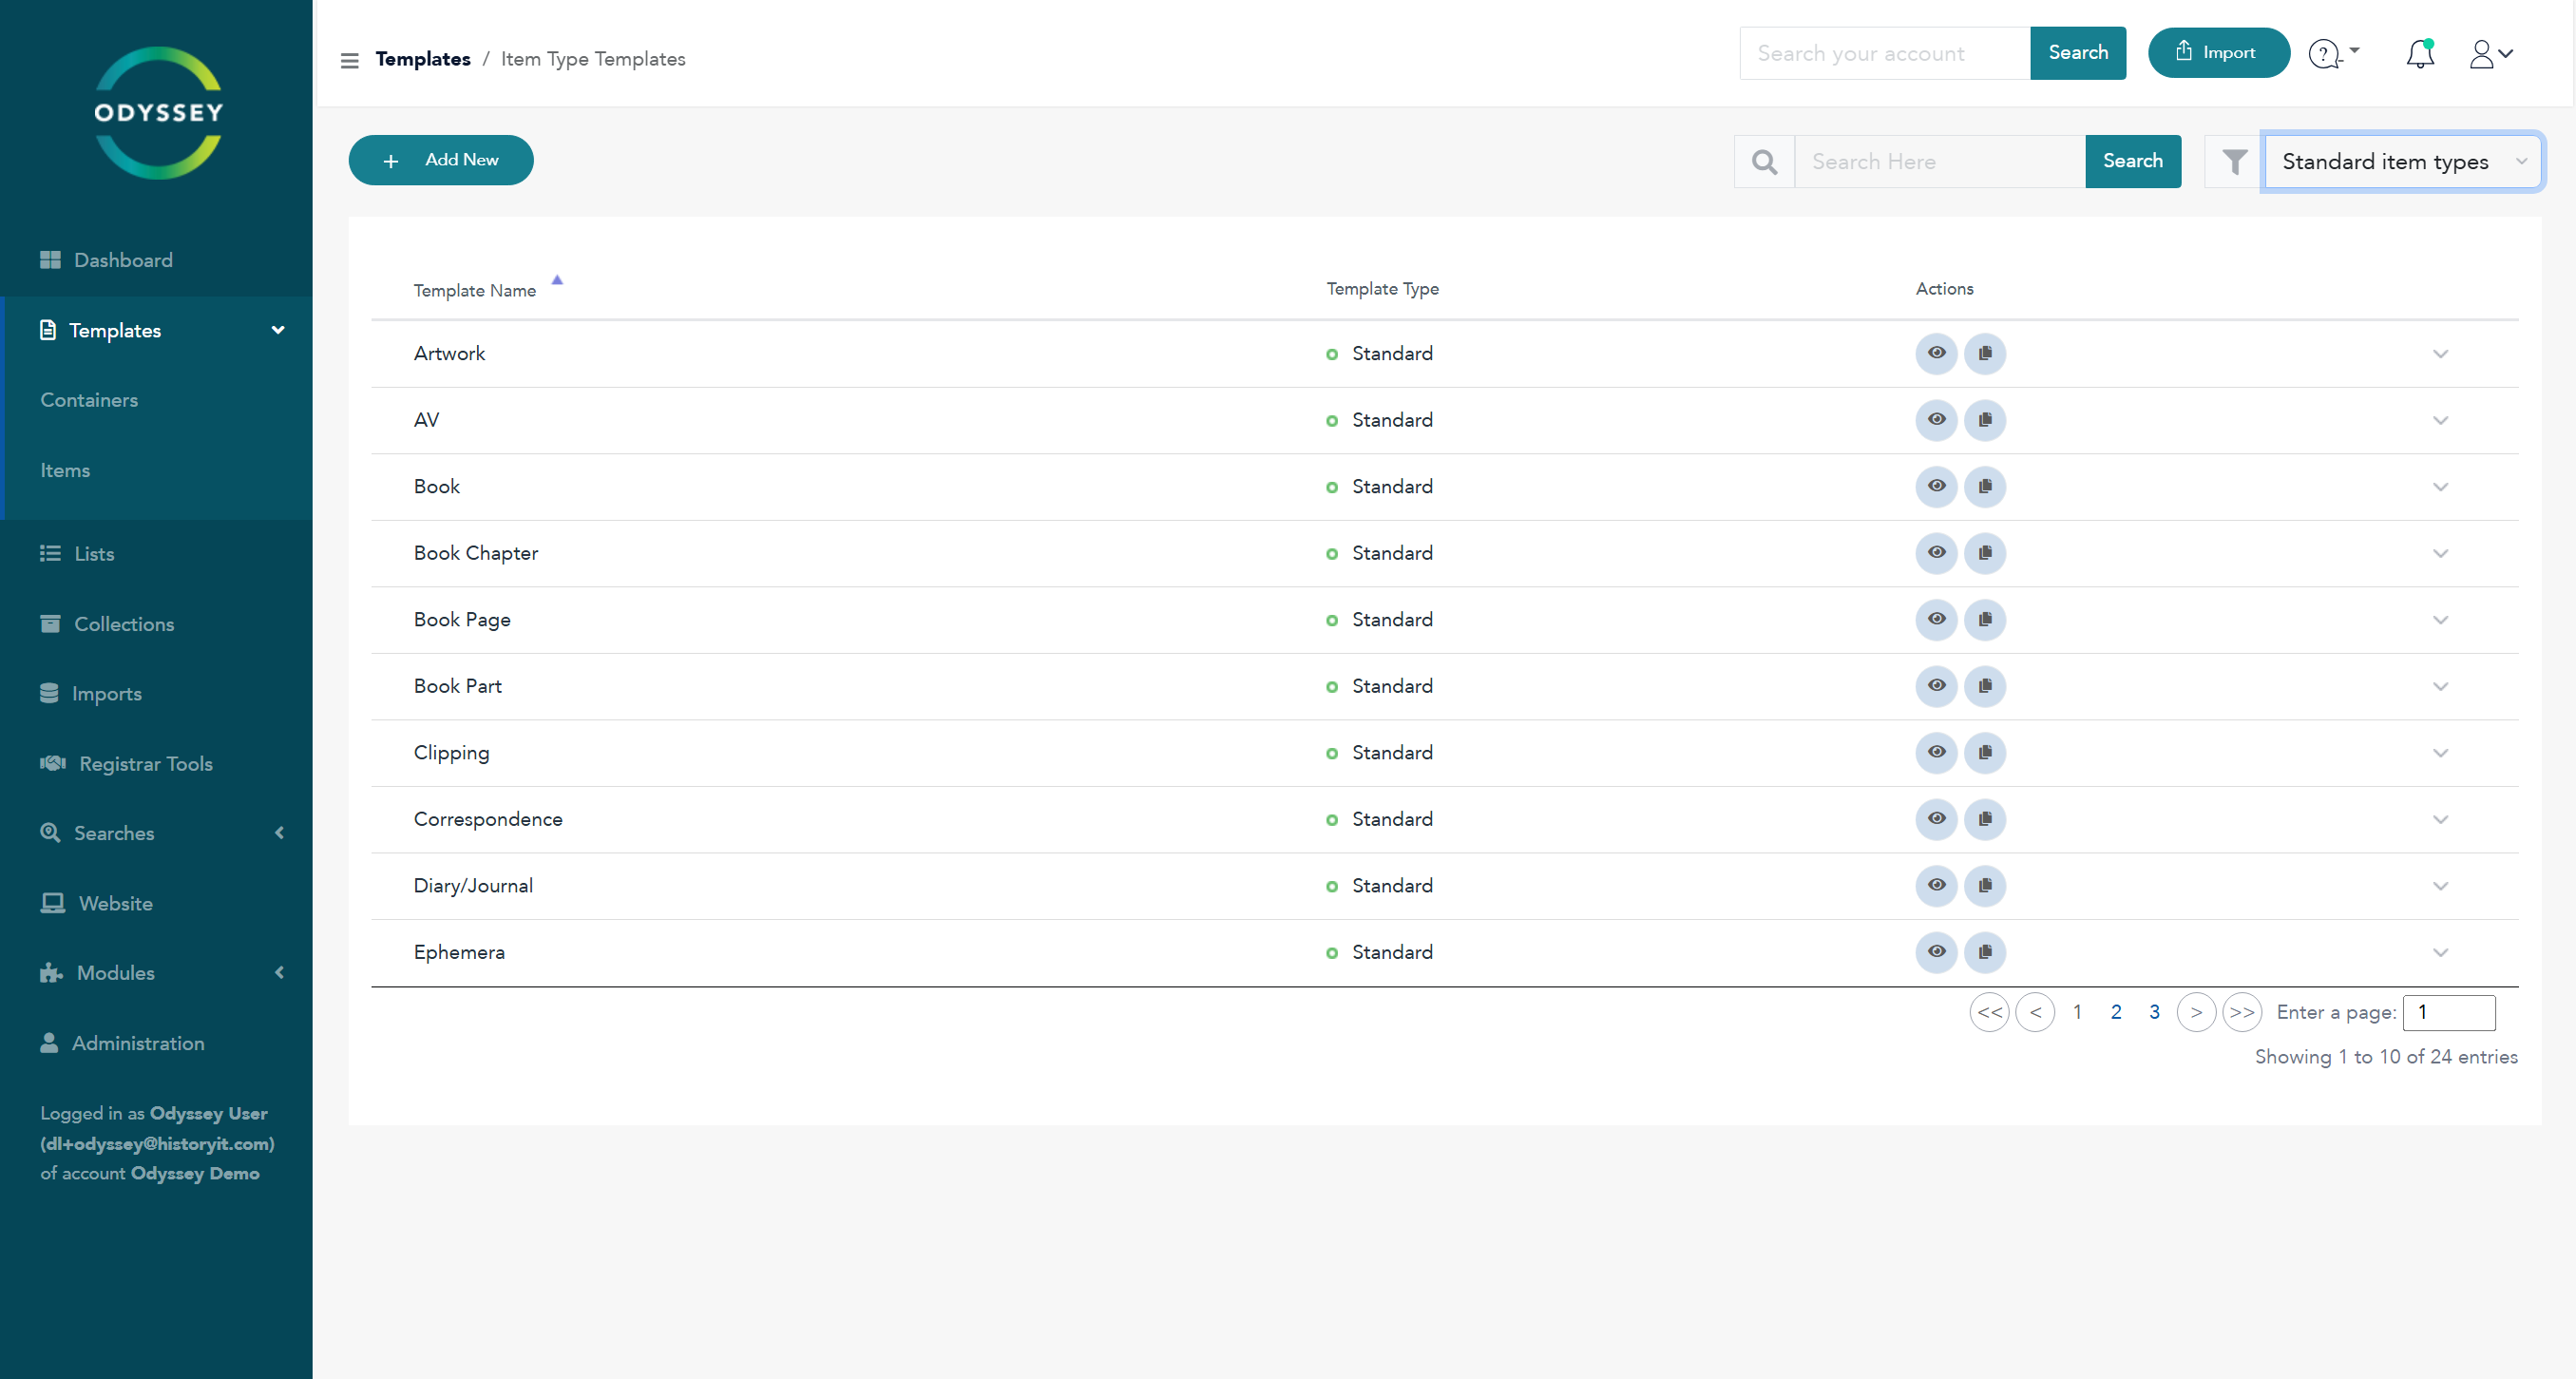The height and width of the screenshot is (1379, 2576).
Task: Click the magnifier icon beside Search Here
Action: coord(1764,162)
